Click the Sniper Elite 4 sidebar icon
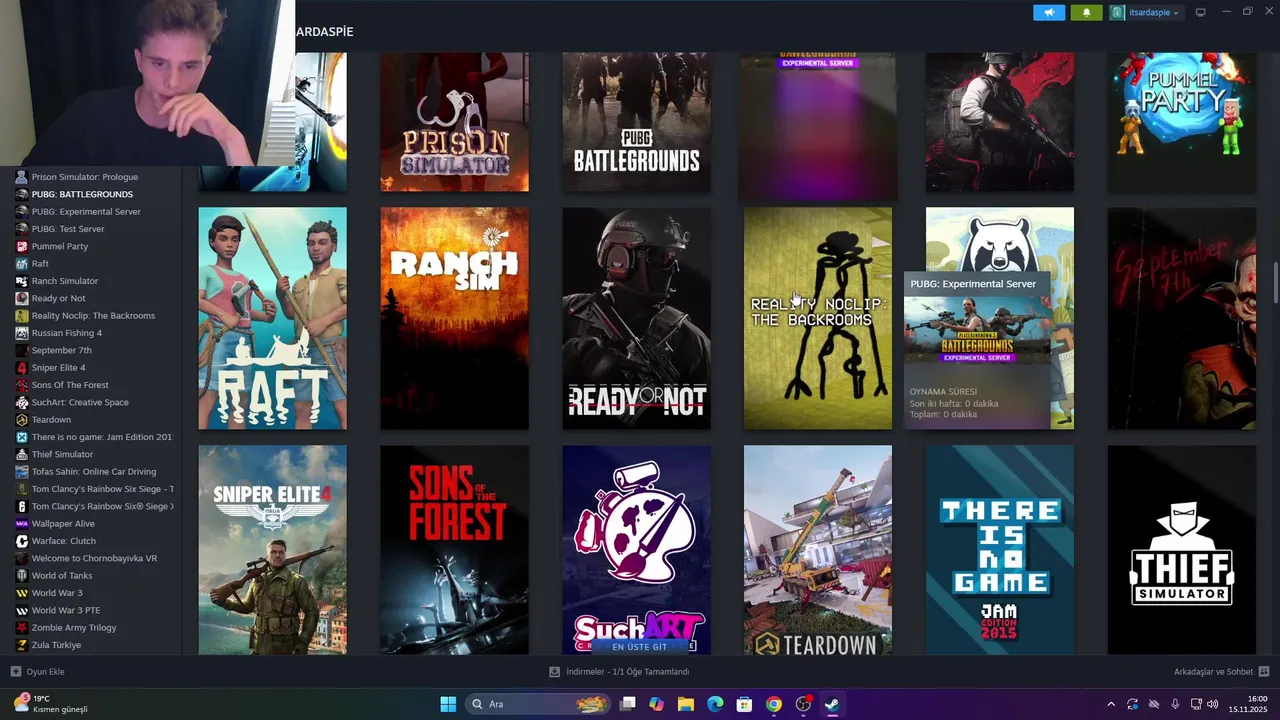 [22, 367]
